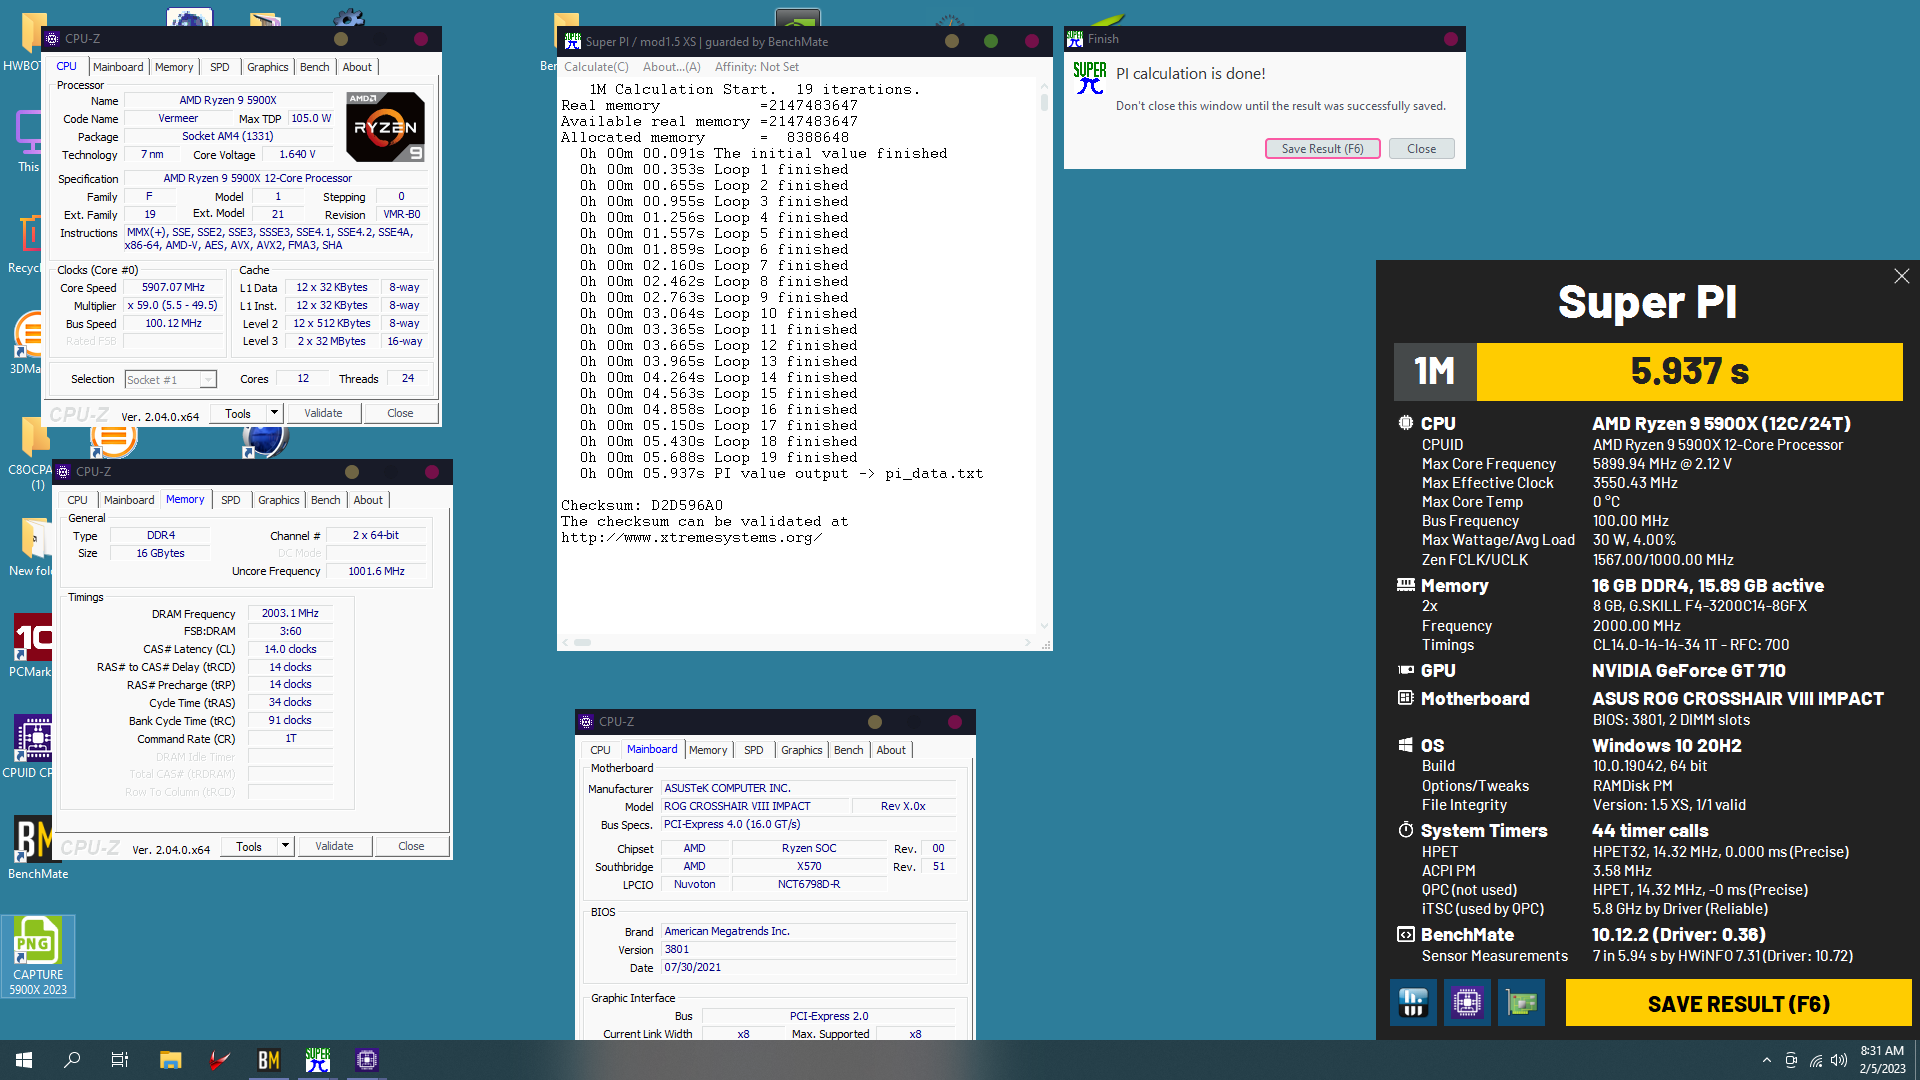Select CAPTURE 5900X 2023 PNG desktop file
This screenshot has height=1080, width=1920.
38,956
